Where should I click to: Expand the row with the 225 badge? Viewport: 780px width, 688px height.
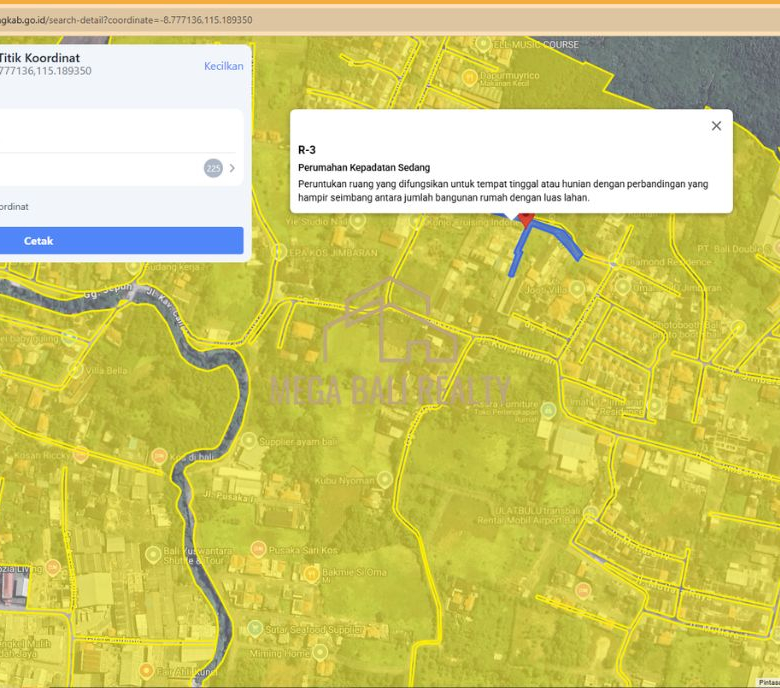pos(232,168)
